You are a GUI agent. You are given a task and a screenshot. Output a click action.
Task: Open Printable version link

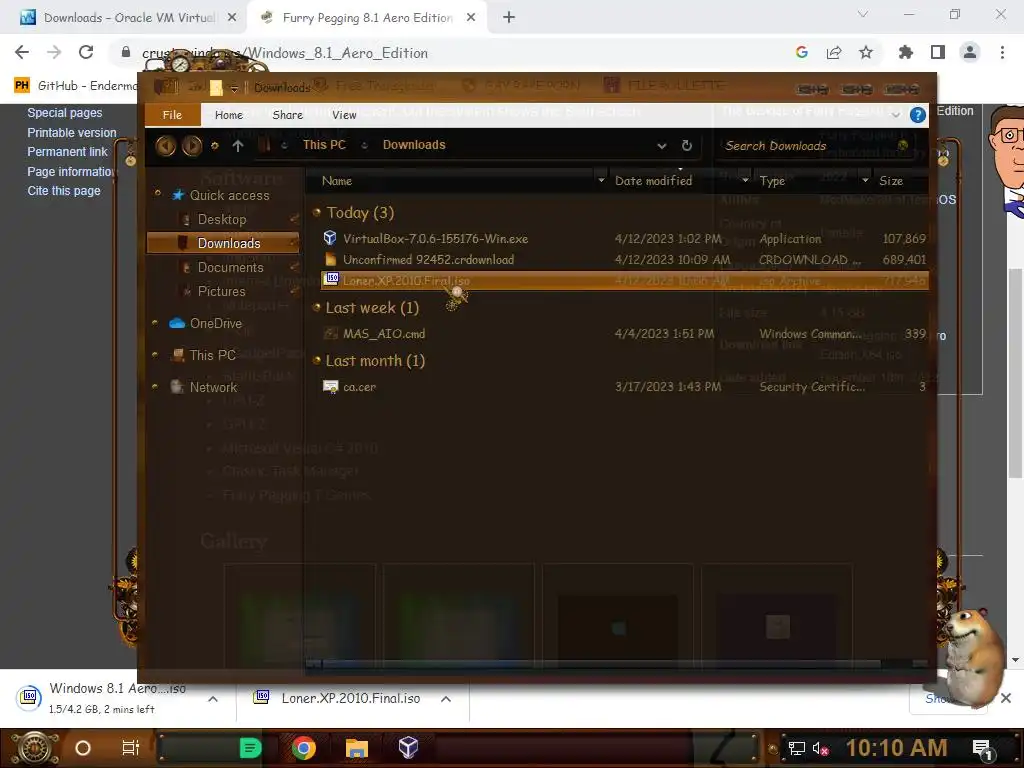coord(72,133)
